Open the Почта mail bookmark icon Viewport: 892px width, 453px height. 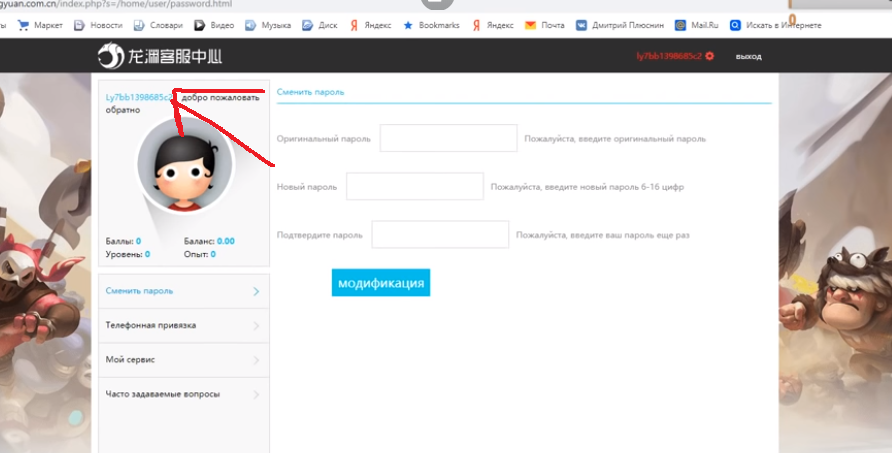pos(530,25)
